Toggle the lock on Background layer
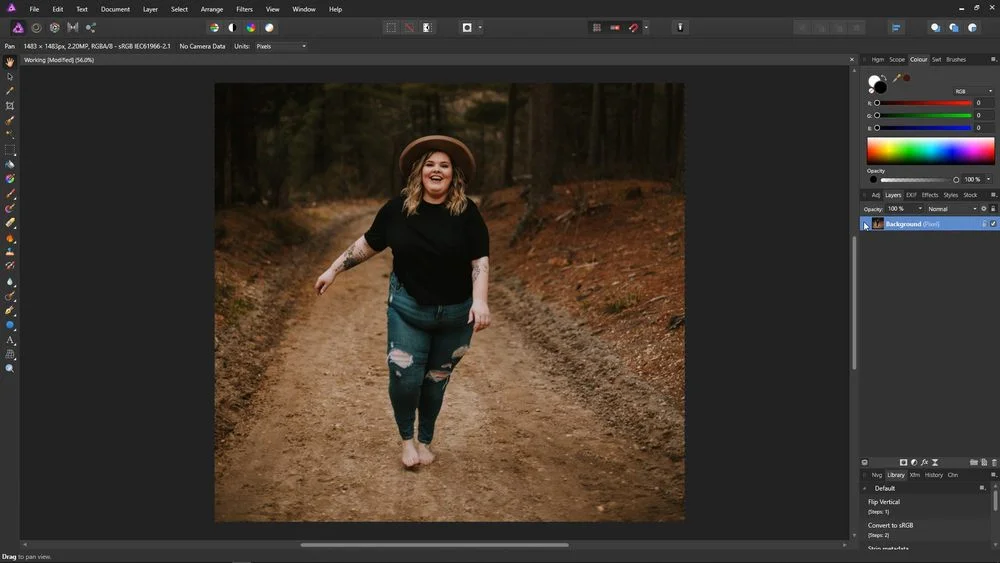This screenshot has width=1000, height=563. pyautogui.click(x=984, y=224)
